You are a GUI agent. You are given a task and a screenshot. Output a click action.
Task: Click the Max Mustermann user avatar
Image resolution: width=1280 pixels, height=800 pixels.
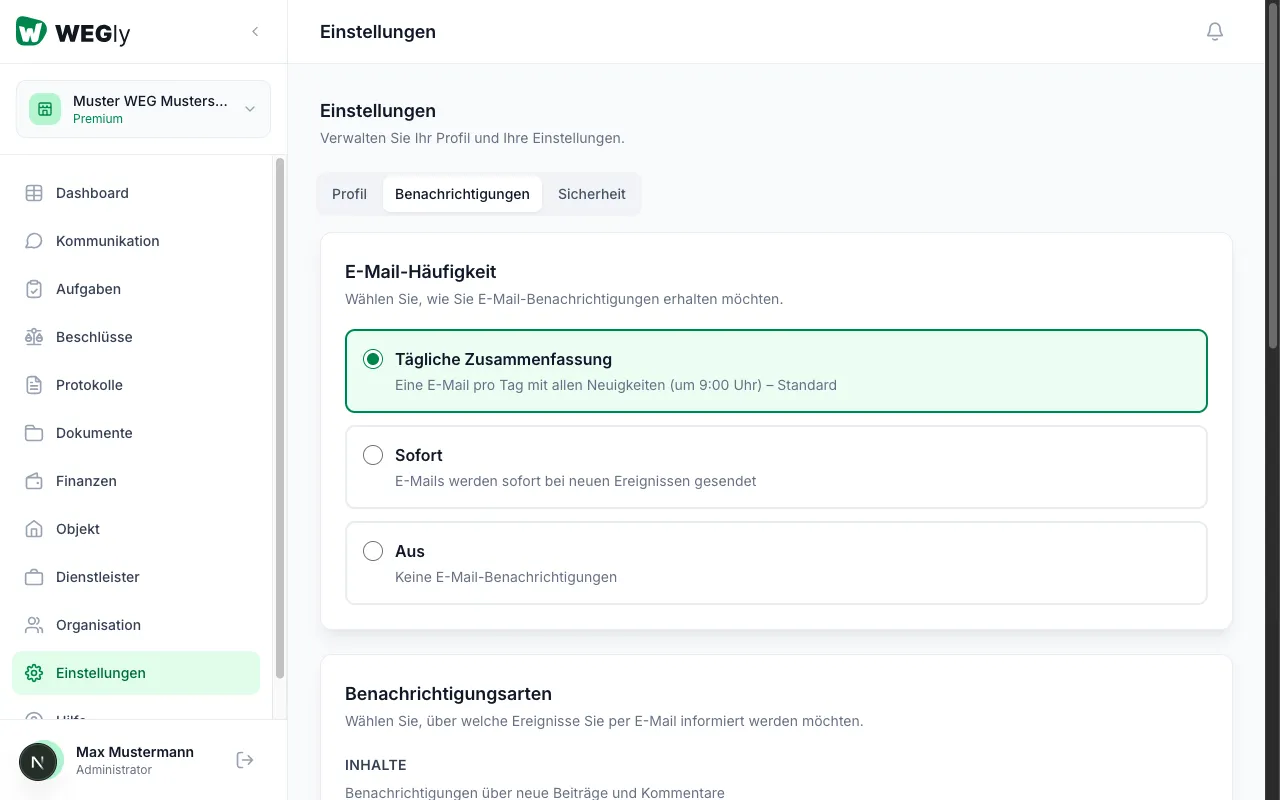coord(38,761)
